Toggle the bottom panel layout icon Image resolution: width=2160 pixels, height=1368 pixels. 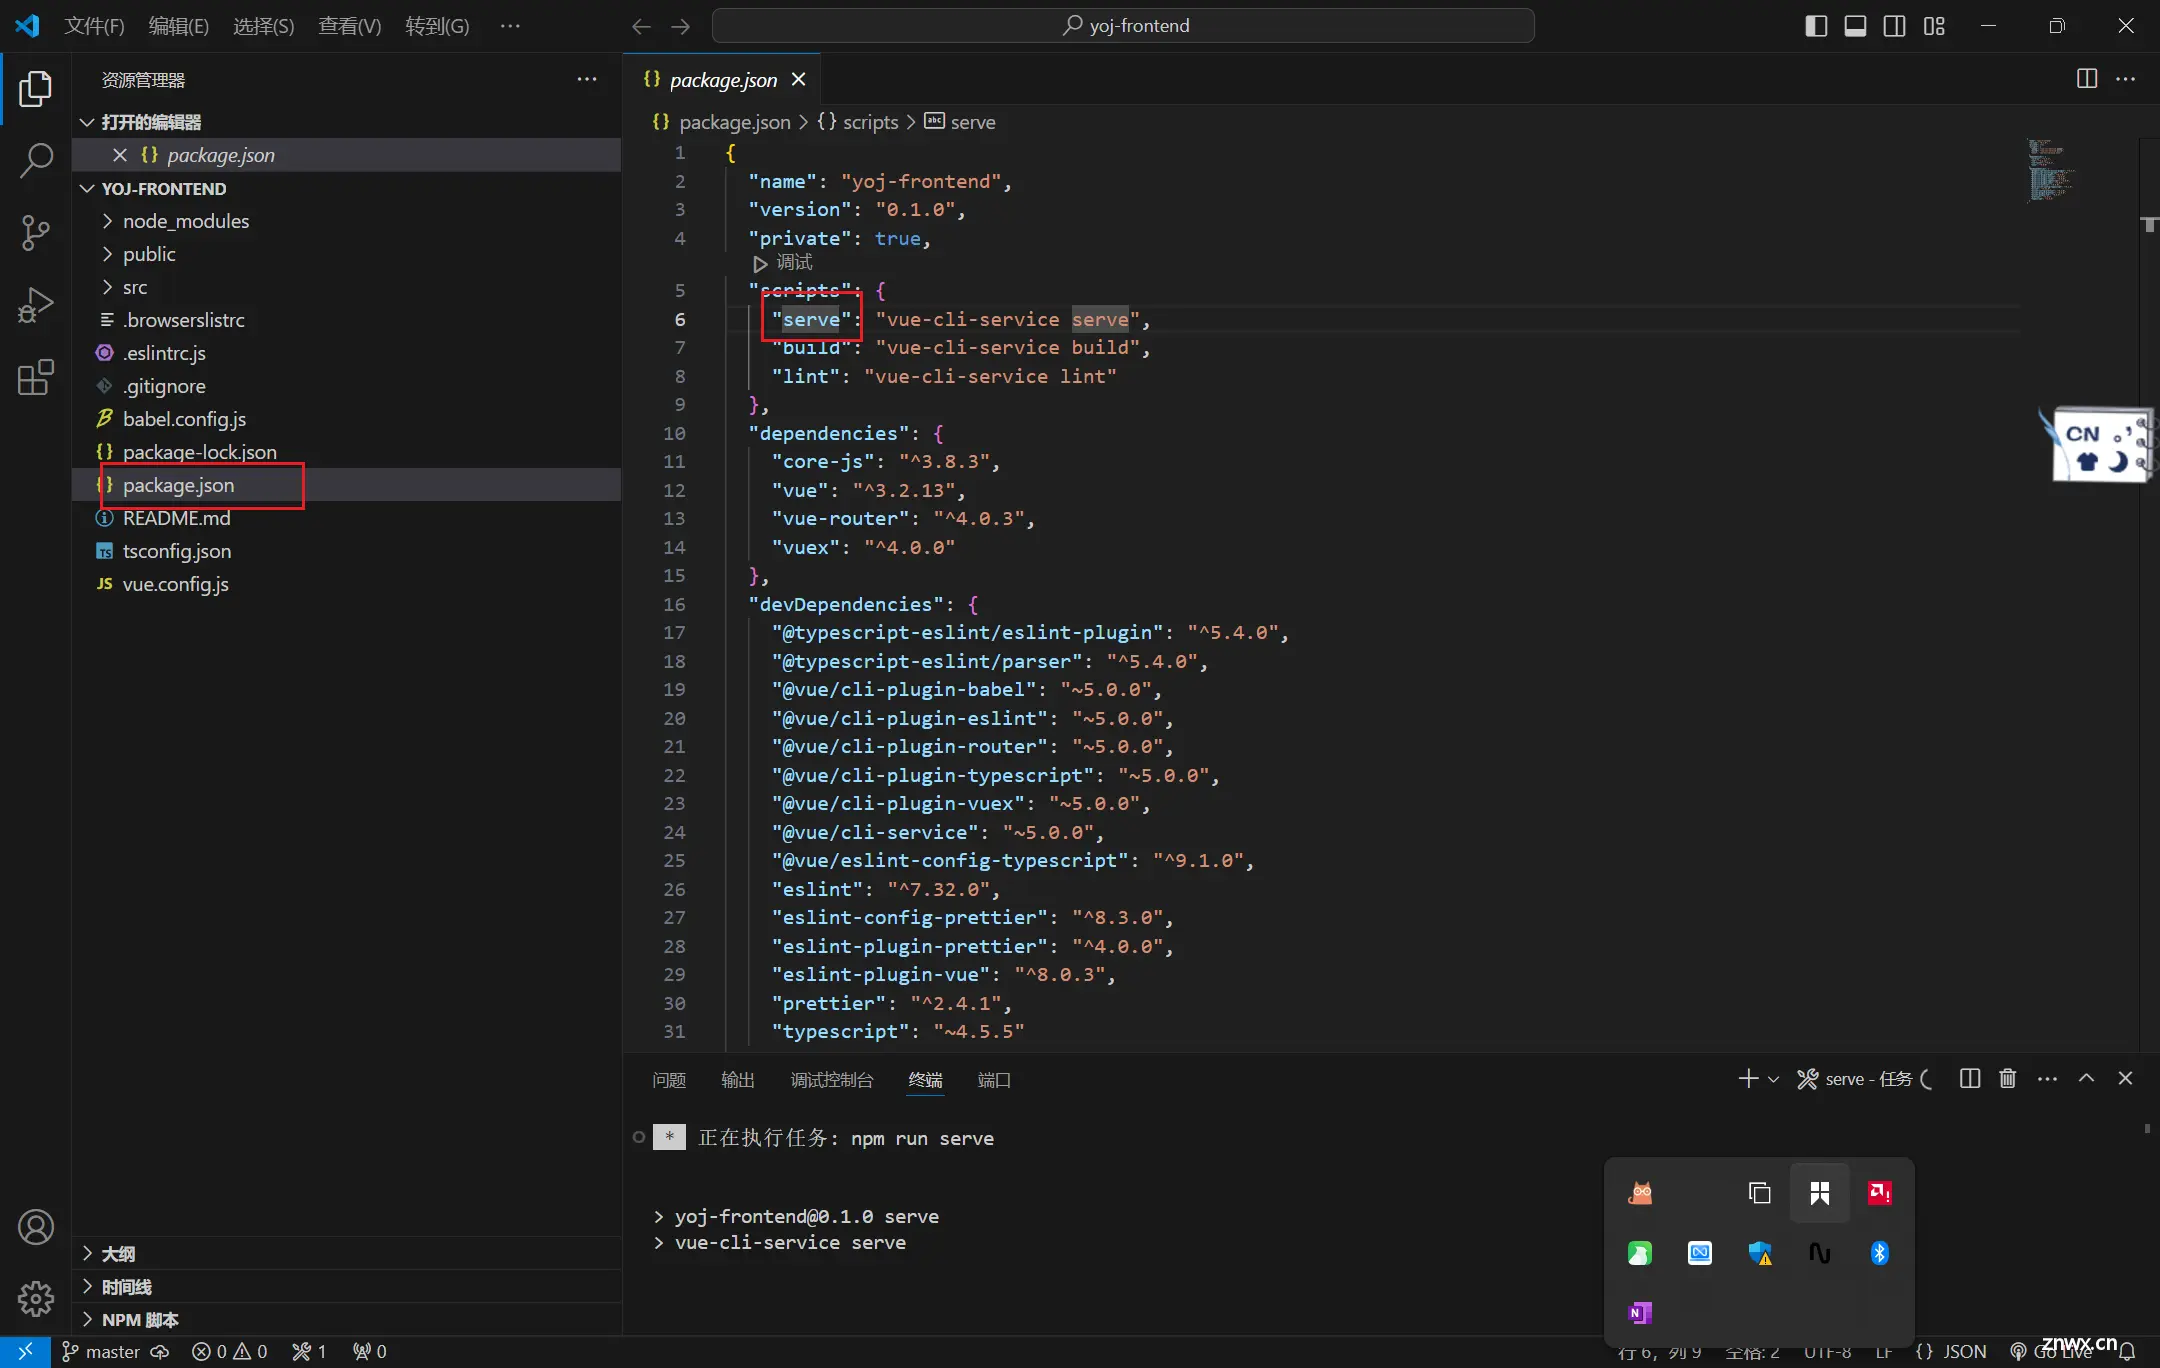[1855, 26]
